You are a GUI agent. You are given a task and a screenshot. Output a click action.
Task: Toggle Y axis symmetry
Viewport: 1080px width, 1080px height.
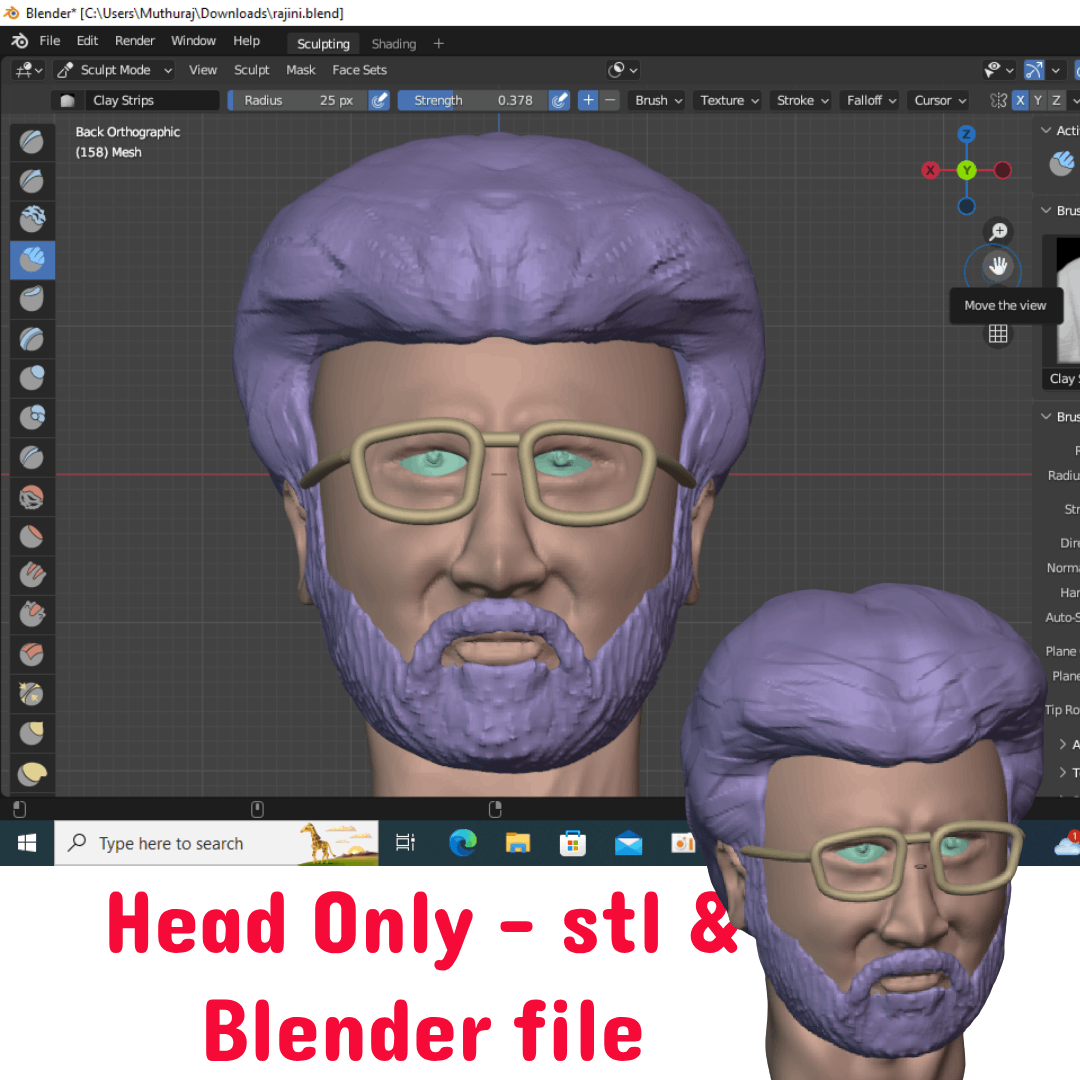pos(1038,101)
